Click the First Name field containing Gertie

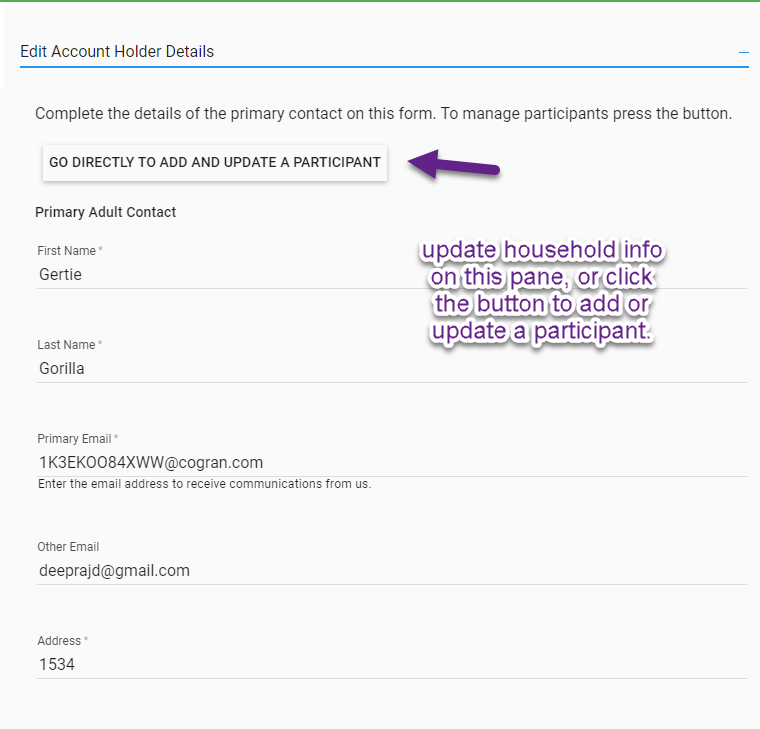(x=390, y=274)
